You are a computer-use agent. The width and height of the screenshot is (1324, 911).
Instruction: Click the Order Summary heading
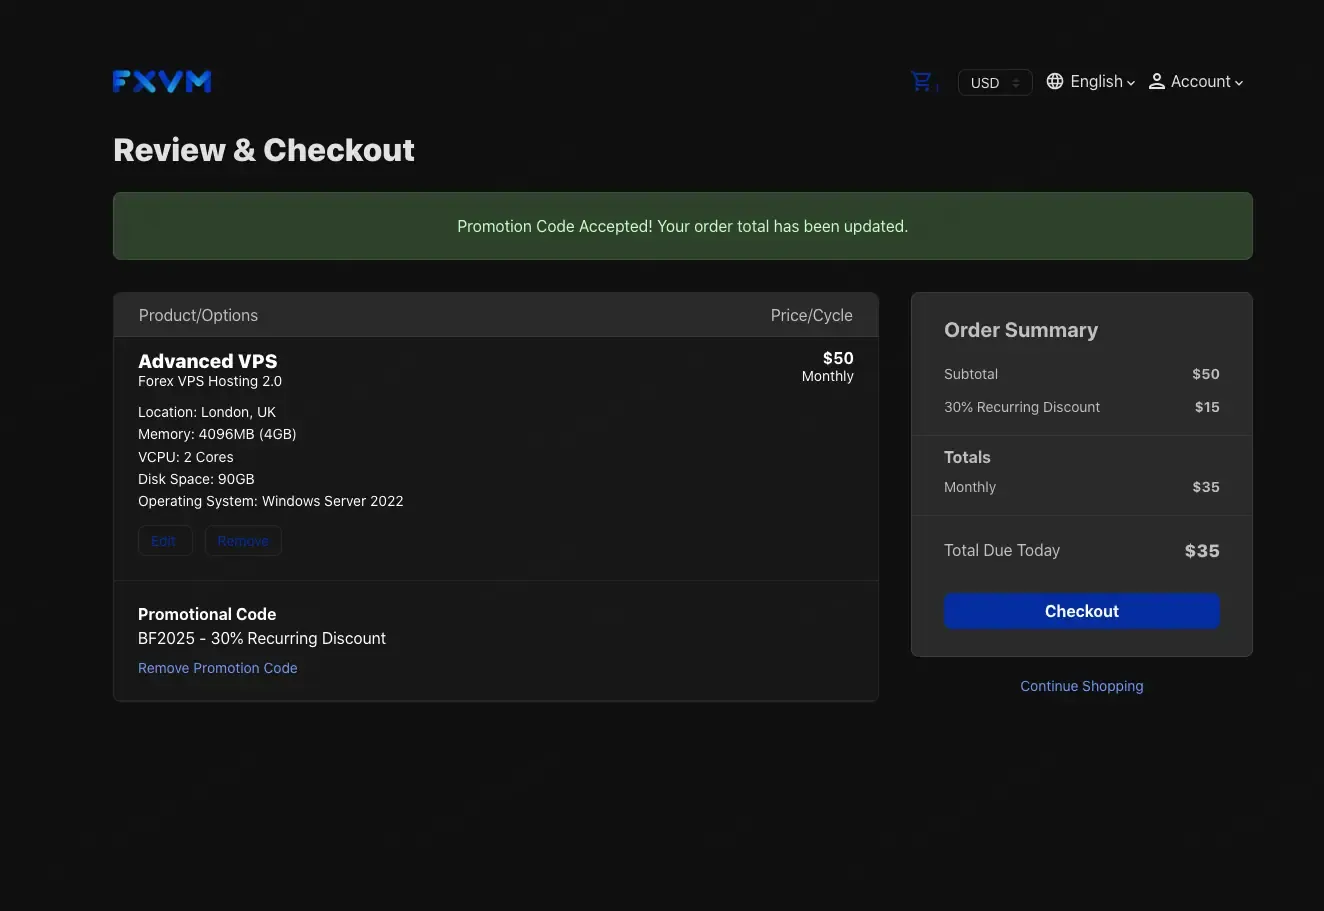[1021, 330]
